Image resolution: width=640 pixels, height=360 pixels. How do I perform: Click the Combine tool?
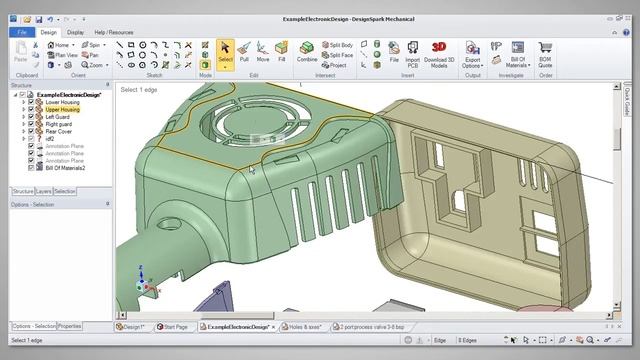tap(307, 52)
